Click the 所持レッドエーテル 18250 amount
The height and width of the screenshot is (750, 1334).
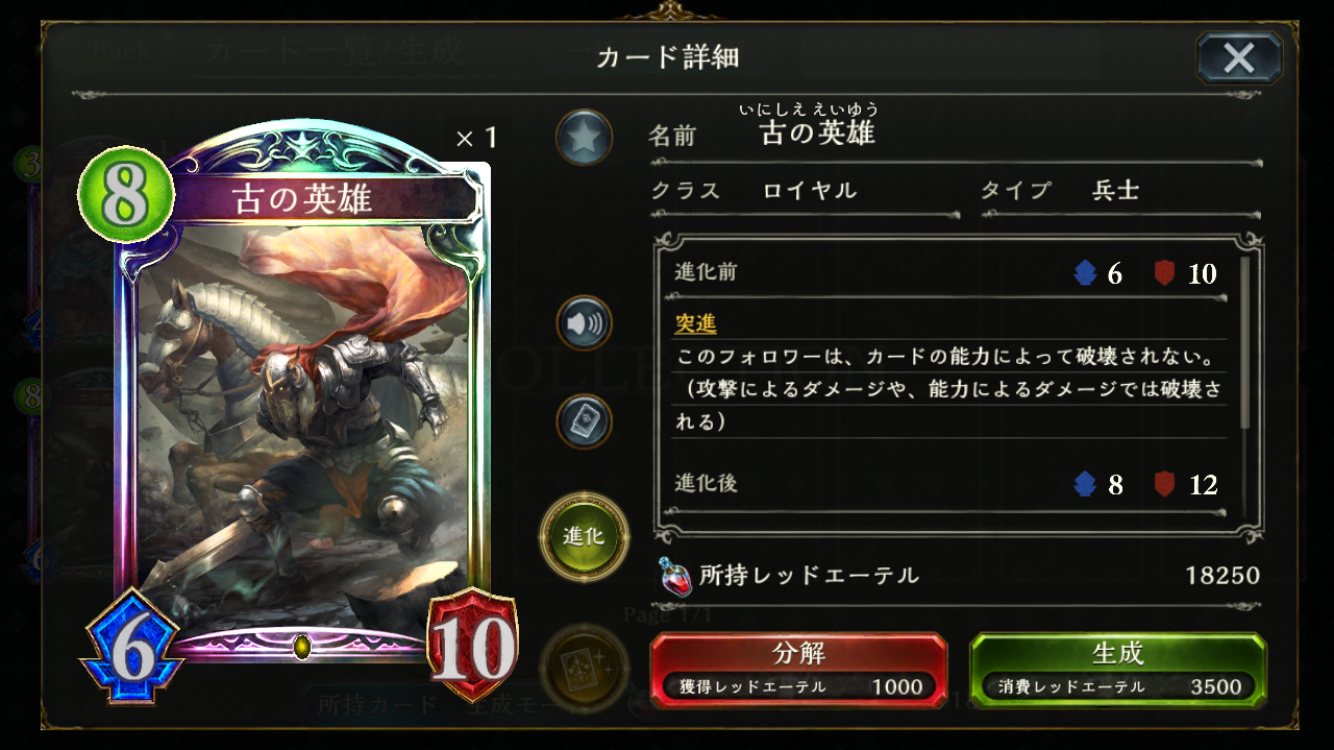click(1222, 576)
